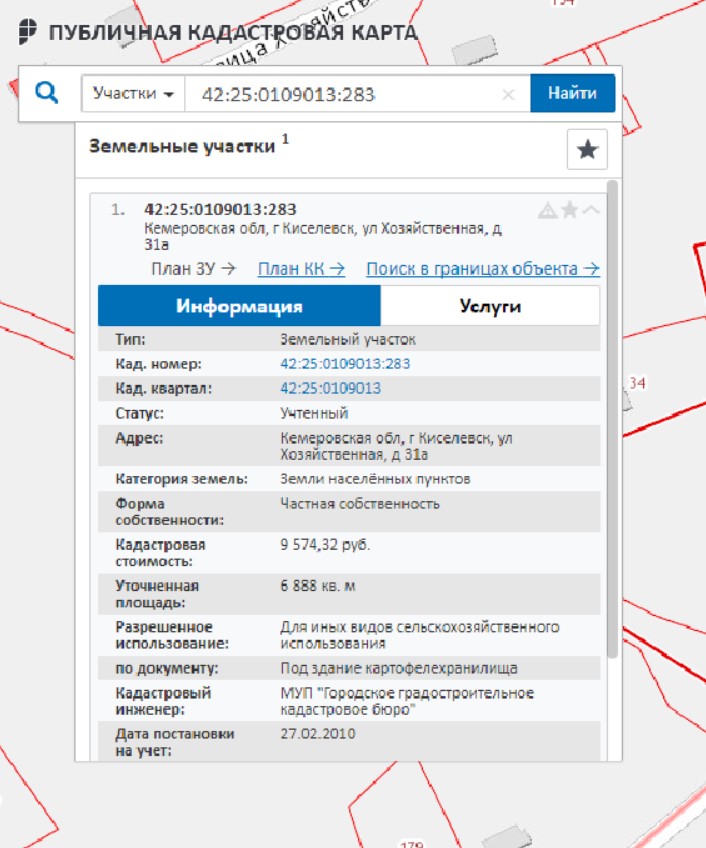Click the value Земли населённых пунктов
The height and width of the screenshot is (848, 706).
pos(375,479)
